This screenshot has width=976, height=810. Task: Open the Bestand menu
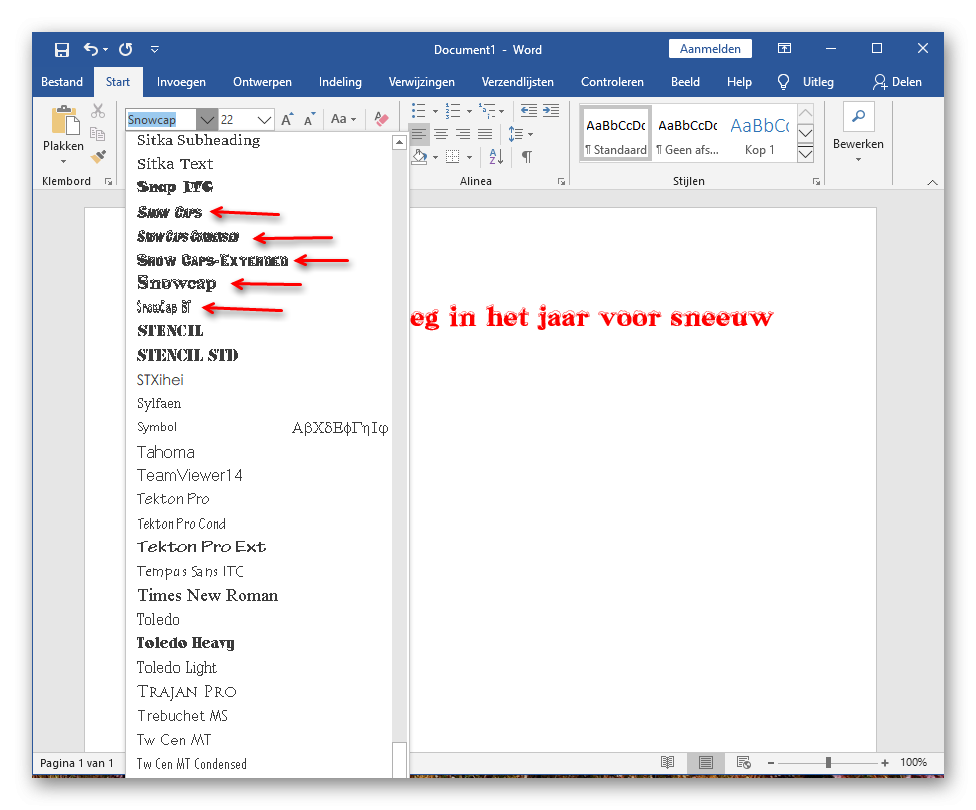click(x=62, y=82)
